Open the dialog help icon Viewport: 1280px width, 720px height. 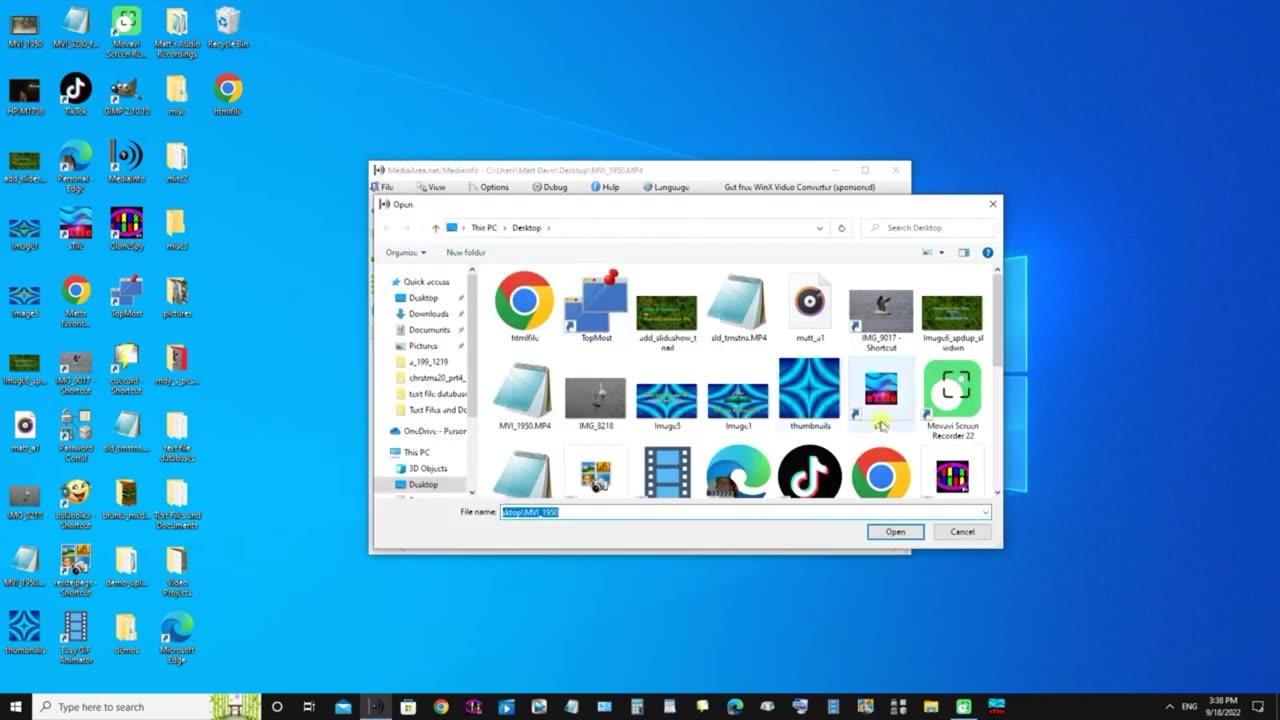987,253
